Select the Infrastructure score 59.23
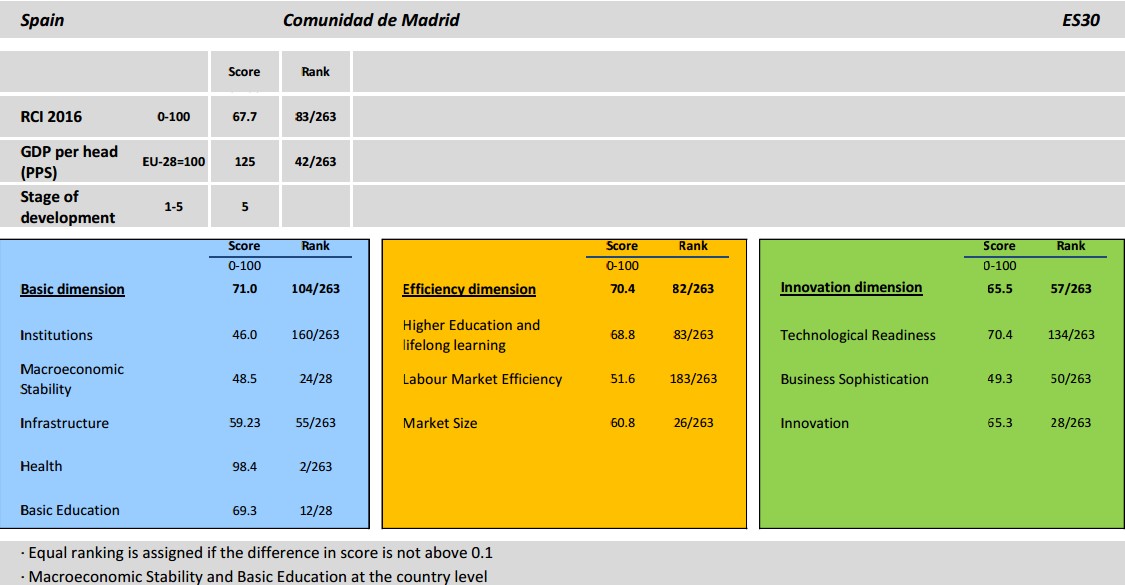Viewport: 1125px width, 585px height. point(244,423)
